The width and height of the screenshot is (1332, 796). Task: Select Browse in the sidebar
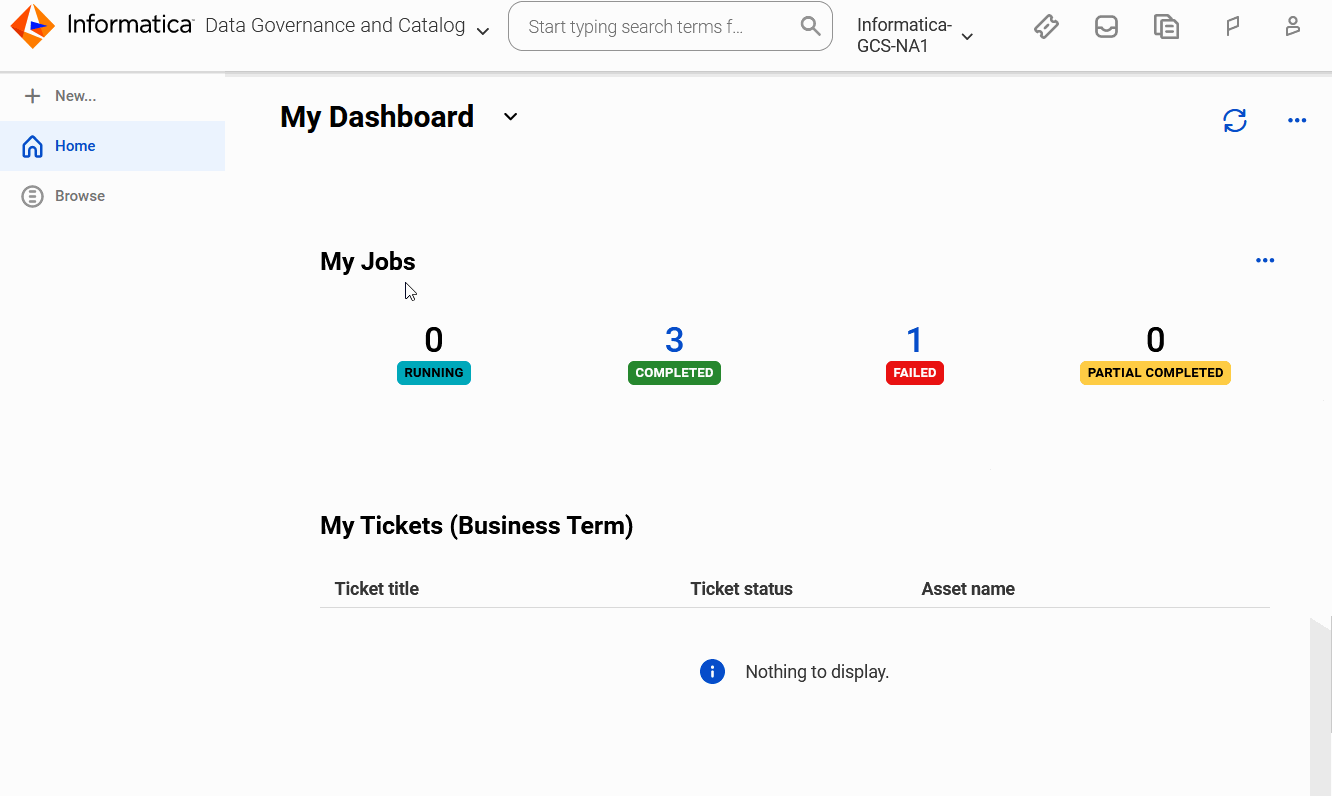tap(112, 196)
